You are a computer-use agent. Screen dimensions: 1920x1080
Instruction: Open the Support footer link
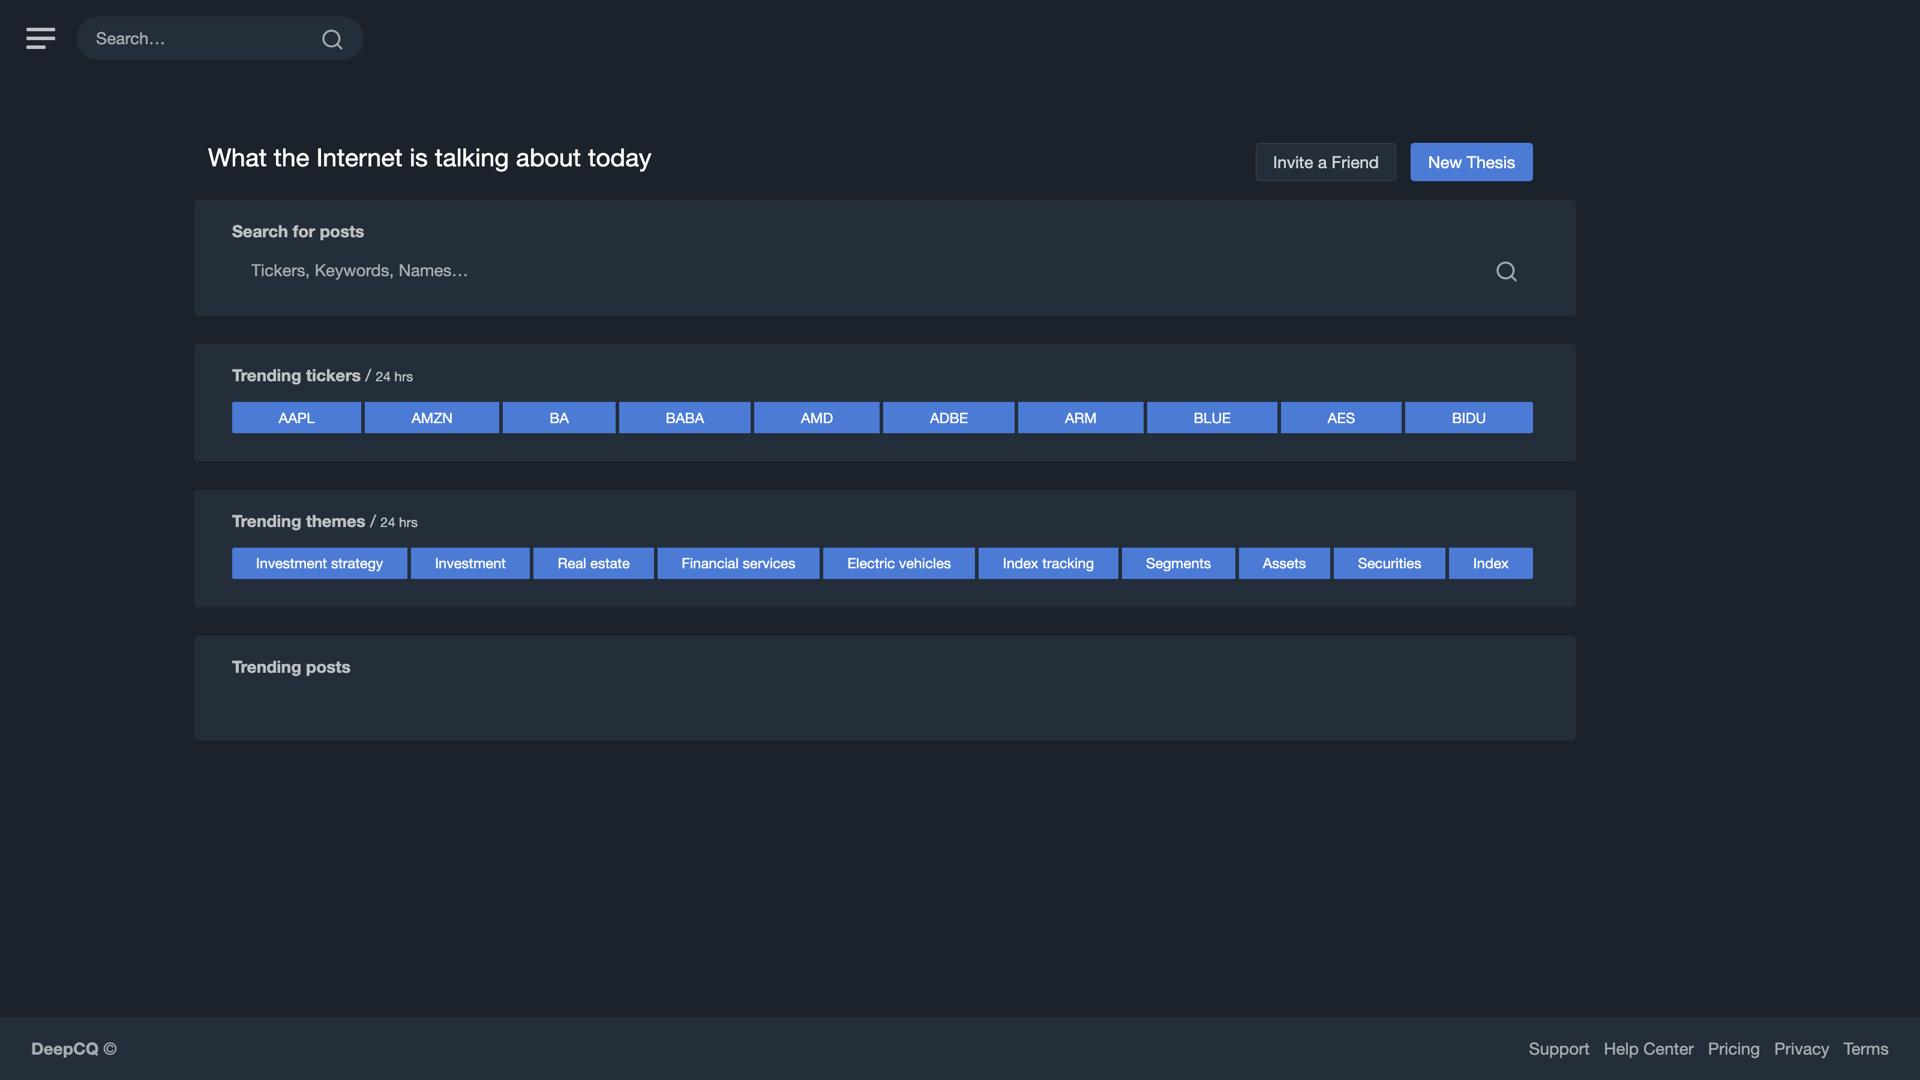pos(1558,1049)
